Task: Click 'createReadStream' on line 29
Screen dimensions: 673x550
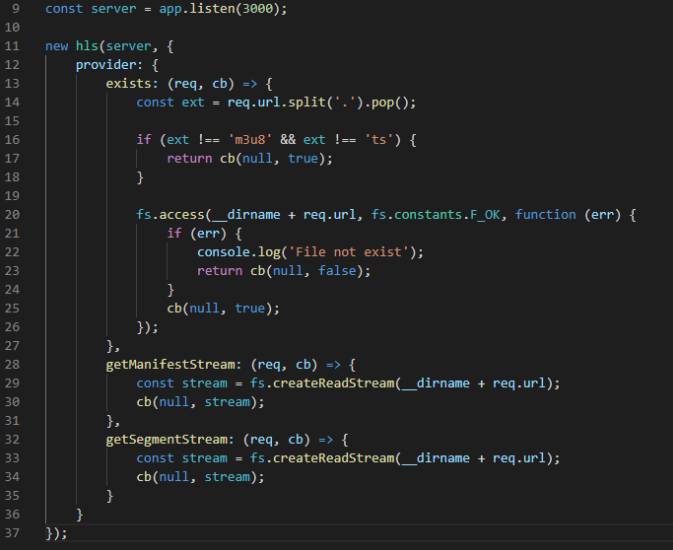Action: point(333,383)
